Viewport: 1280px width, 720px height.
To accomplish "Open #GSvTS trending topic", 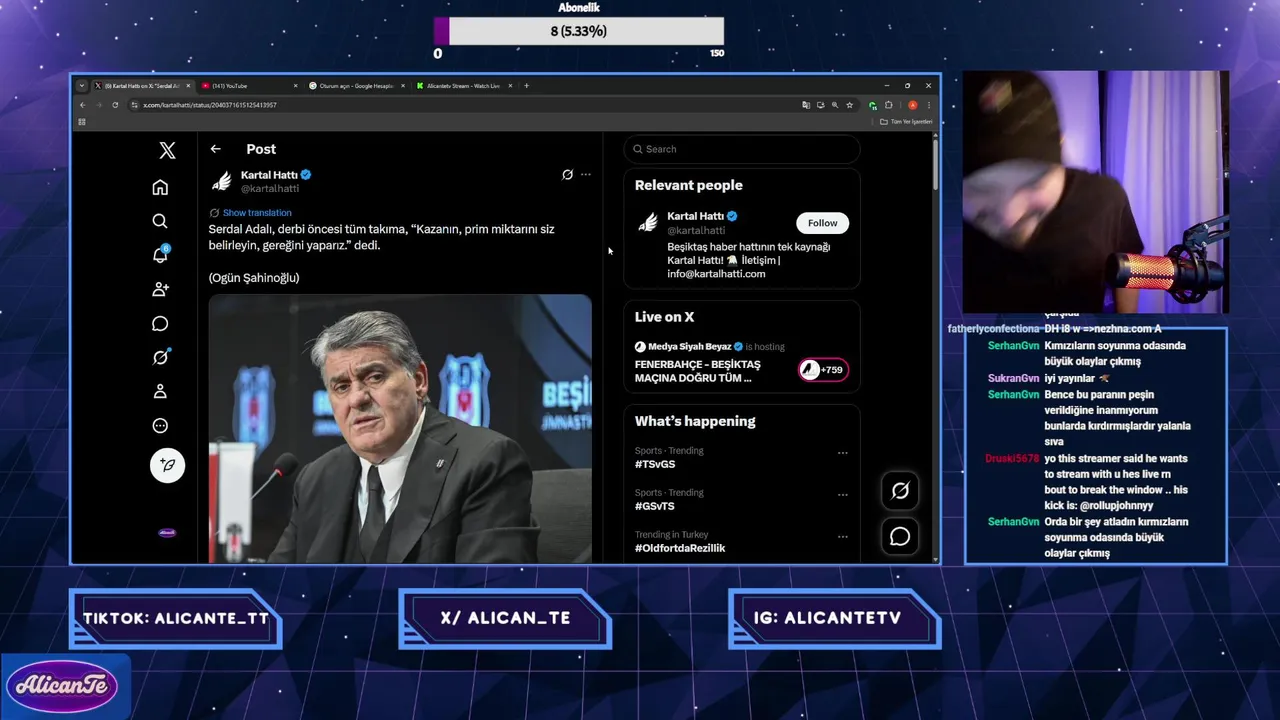I will point(655,506).
